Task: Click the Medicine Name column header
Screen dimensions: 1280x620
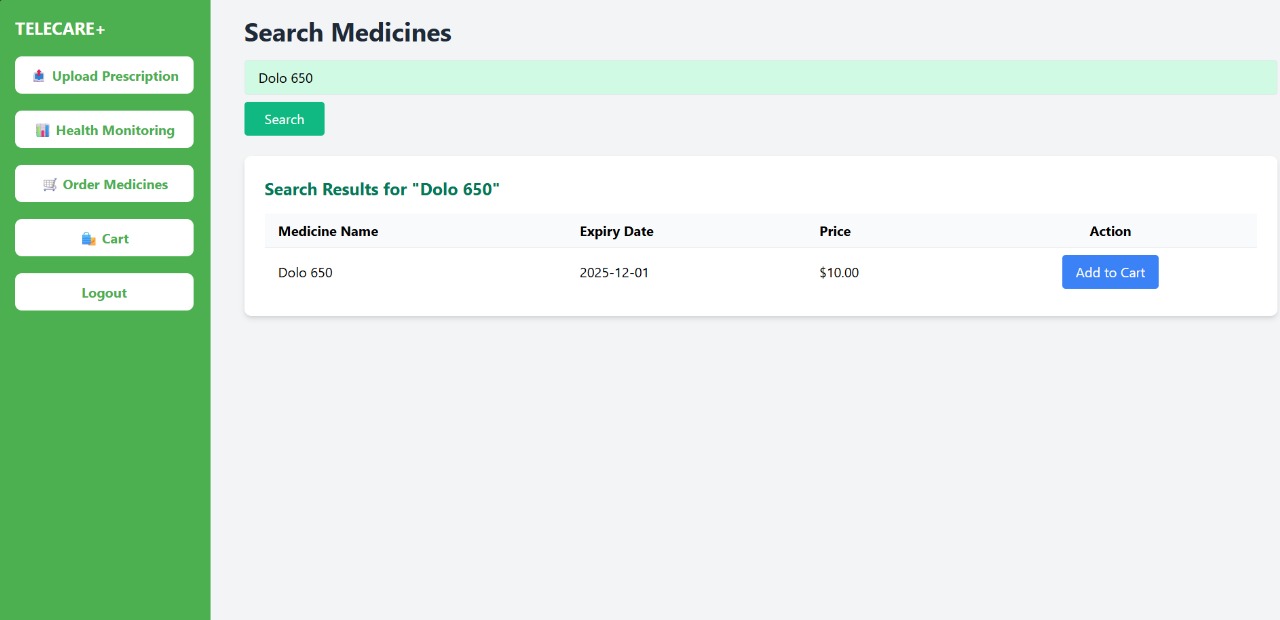Action: click(328, 231)
